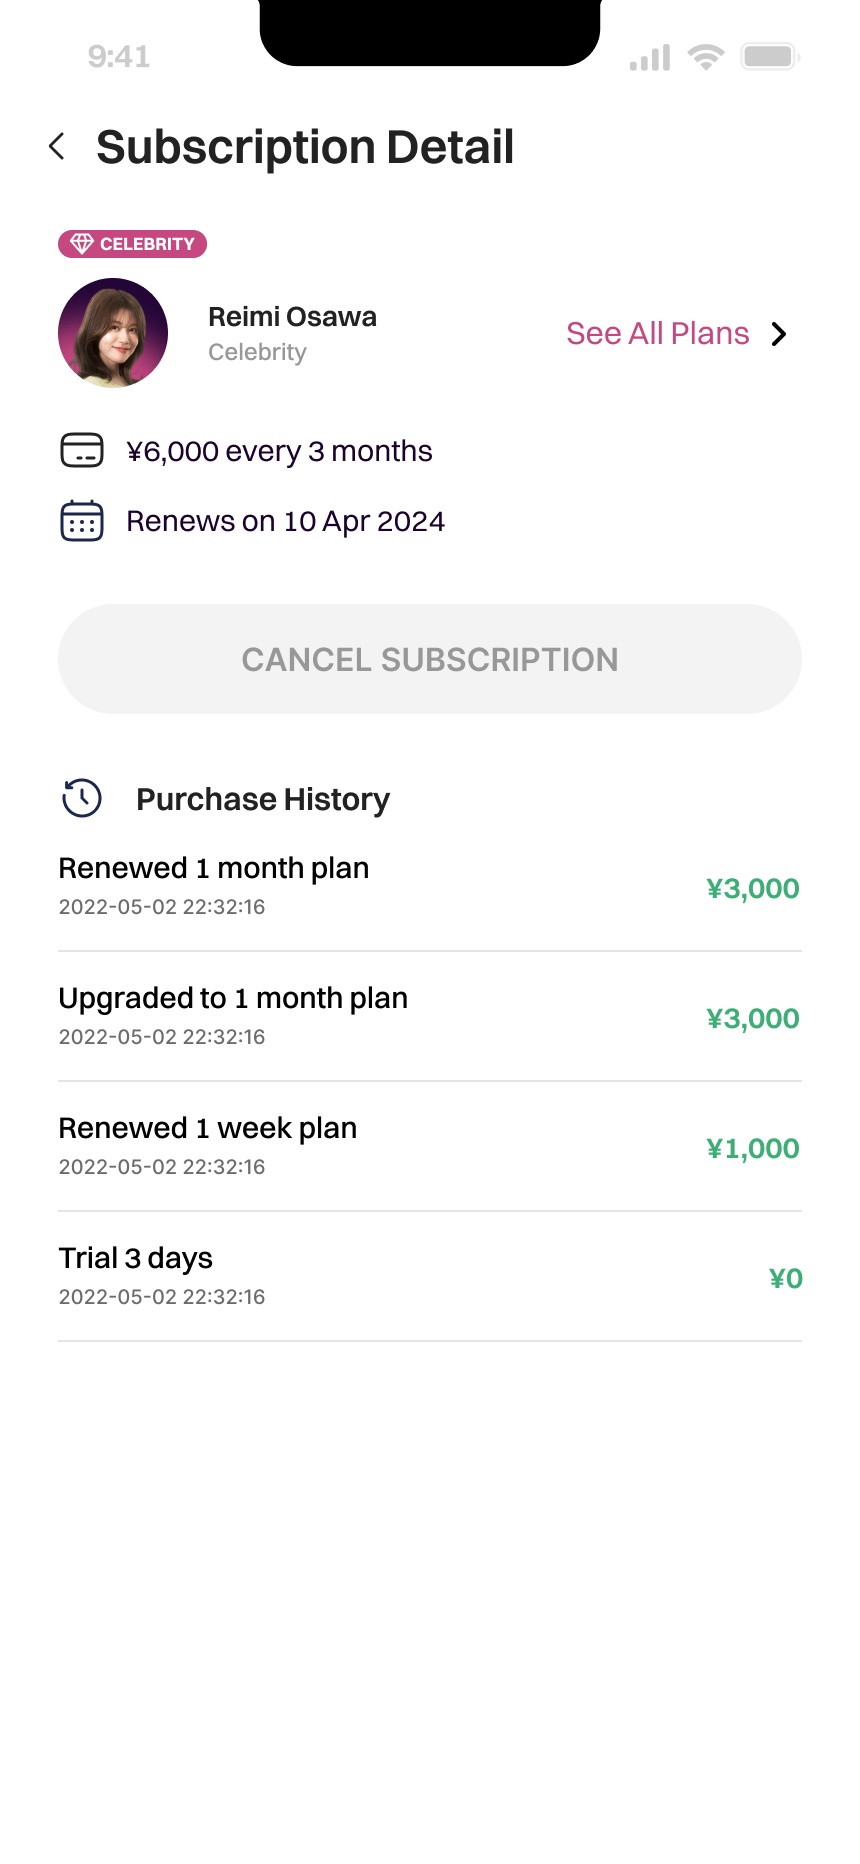Select the Reimi Osawa name text

[292, 317]
